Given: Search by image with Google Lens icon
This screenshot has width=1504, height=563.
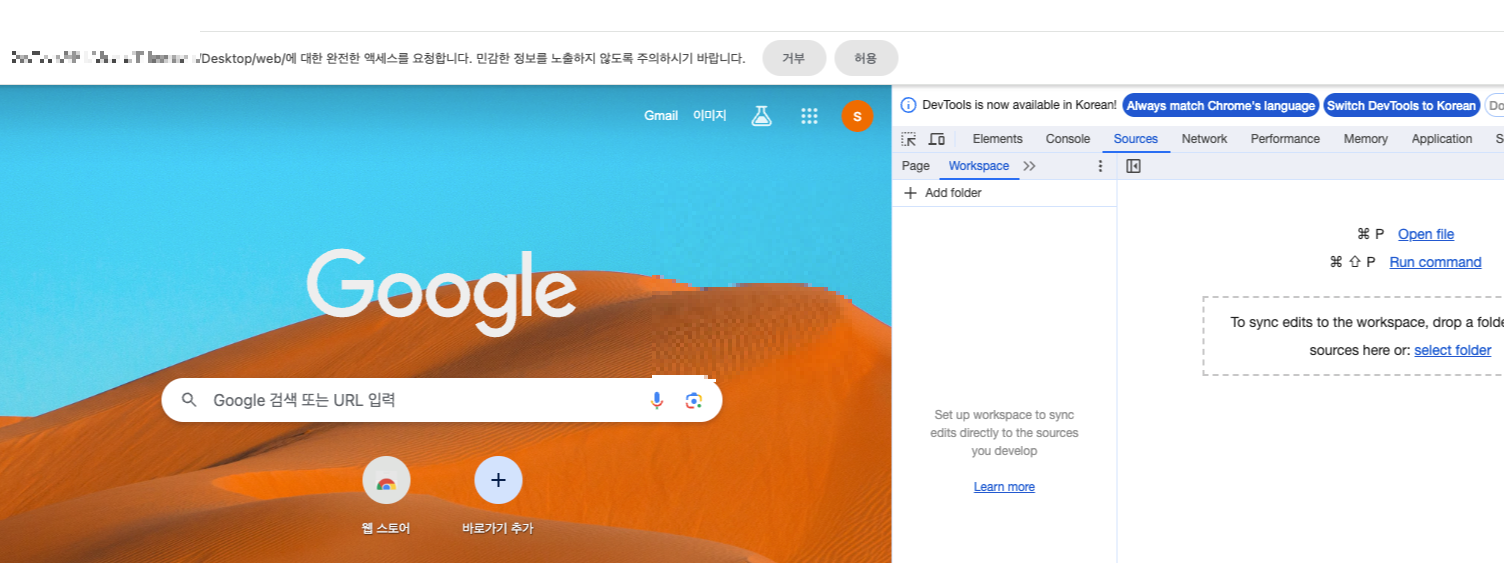Looking at the screenshot, I should 694,400.
